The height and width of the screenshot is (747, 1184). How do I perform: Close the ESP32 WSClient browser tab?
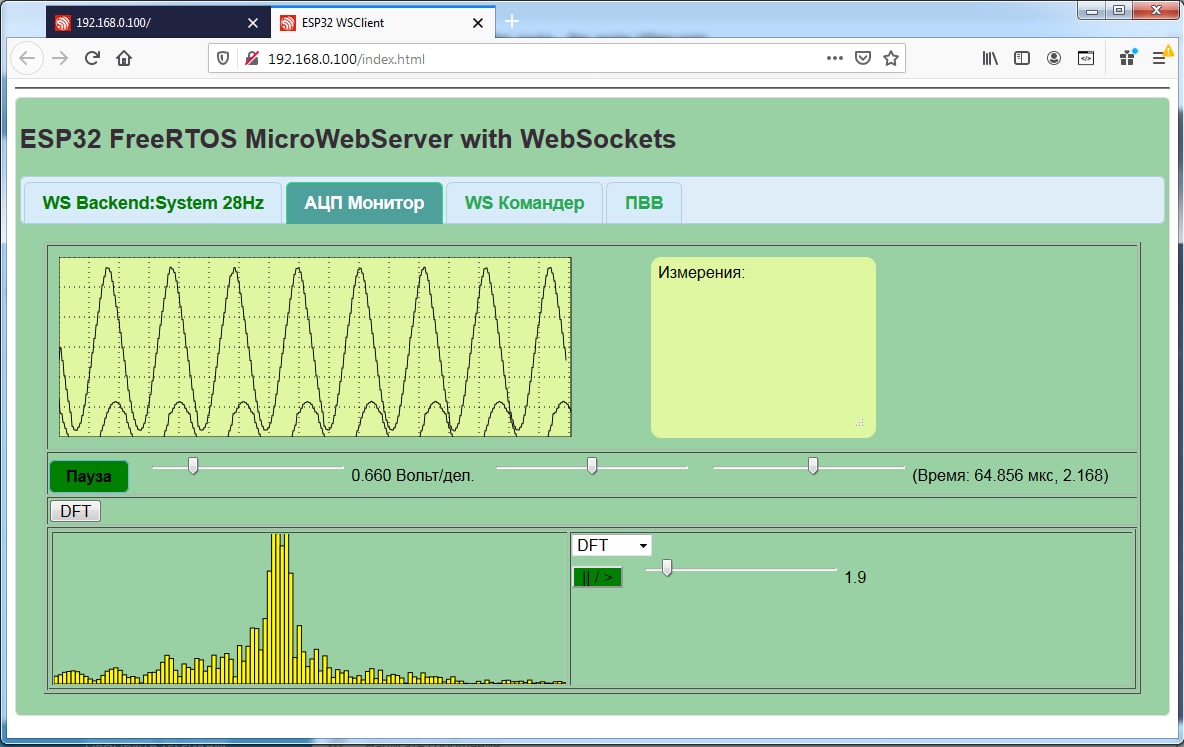pyautogui.click(x=478, y=23)
